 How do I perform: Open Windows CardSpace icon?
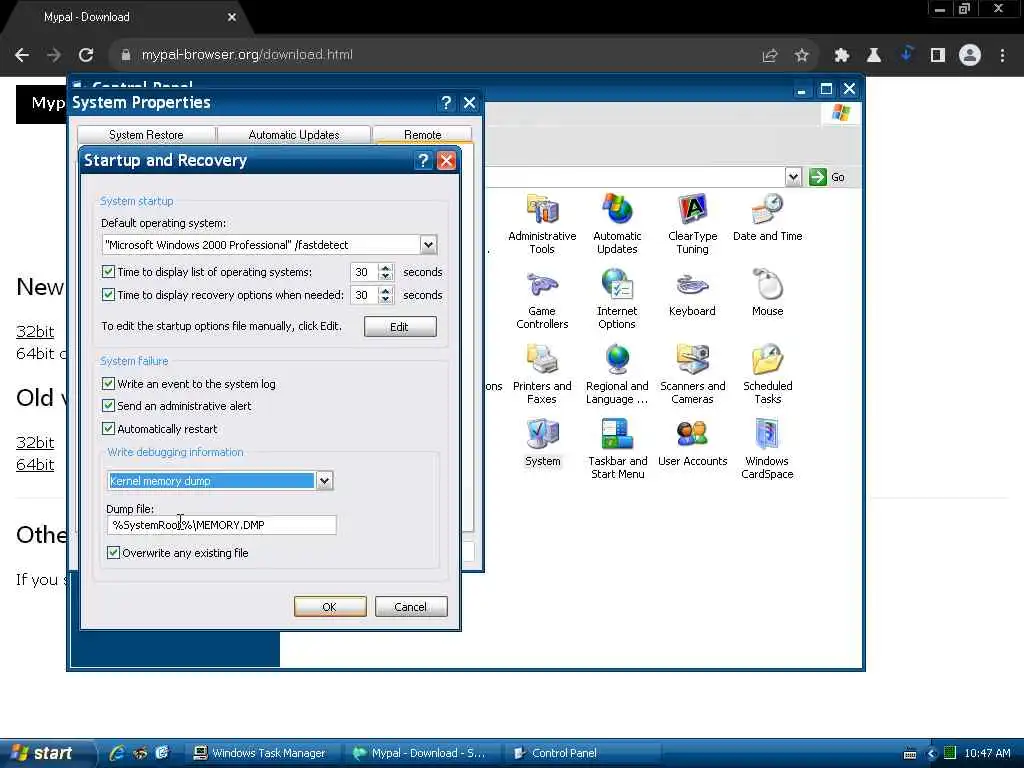pyautogui.click(x=767, y=449)
